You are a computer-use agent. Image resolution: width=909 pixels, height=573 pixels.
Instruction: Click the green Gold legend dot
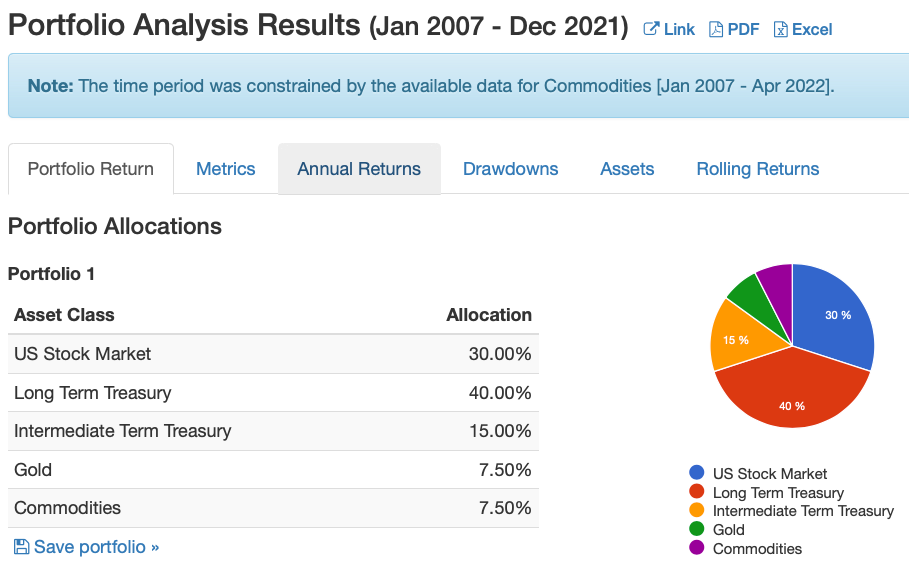pyautogui.click(x=697, y=529)
